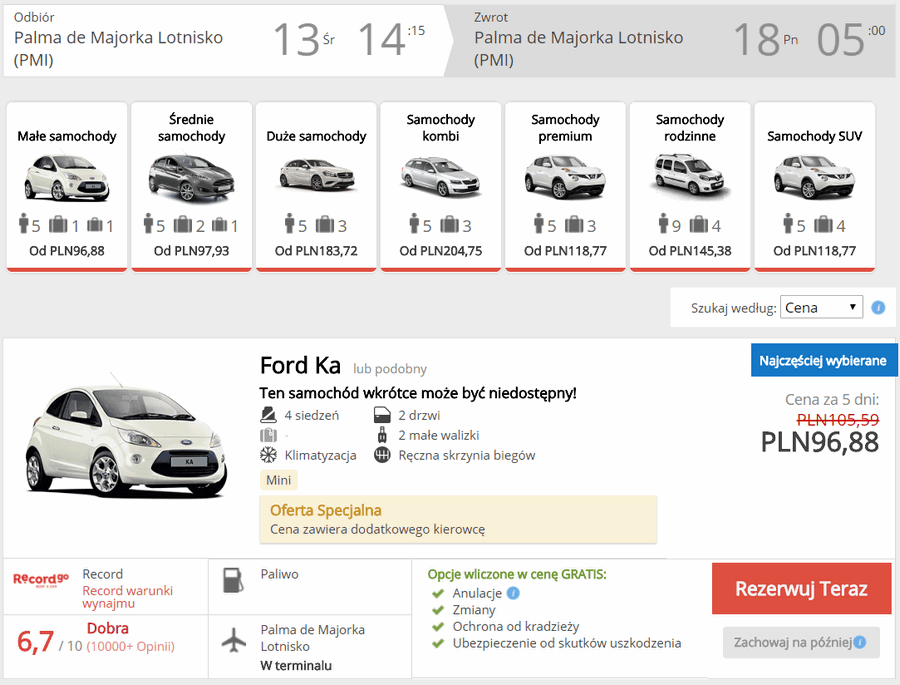900x685 pixels.
Task: Click the seats icon next to 4 siedzeń
Action: point(268,414)
